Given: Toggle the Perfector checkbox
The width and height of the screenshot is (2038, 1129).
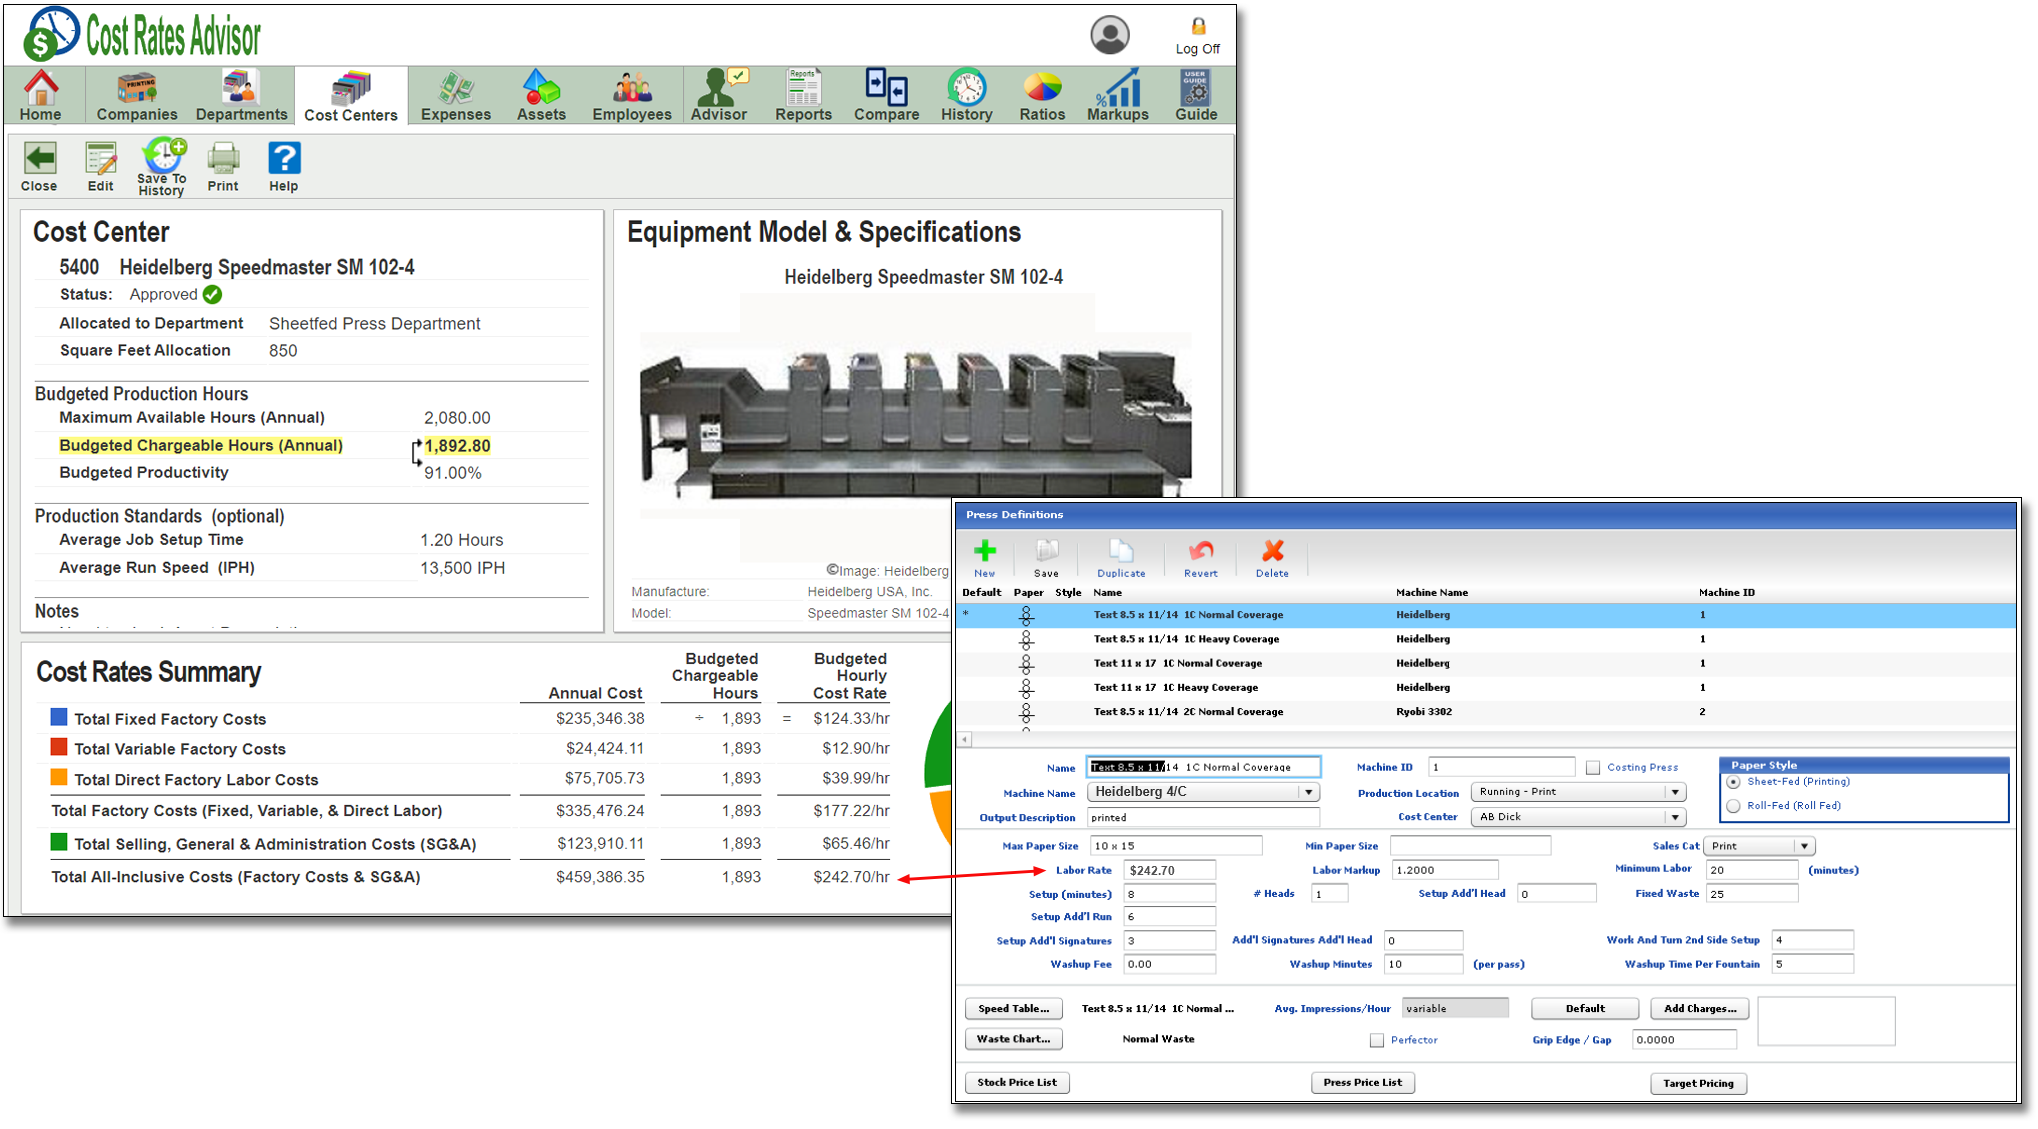Looking at the screenshot, I should click(1377, 1041).
